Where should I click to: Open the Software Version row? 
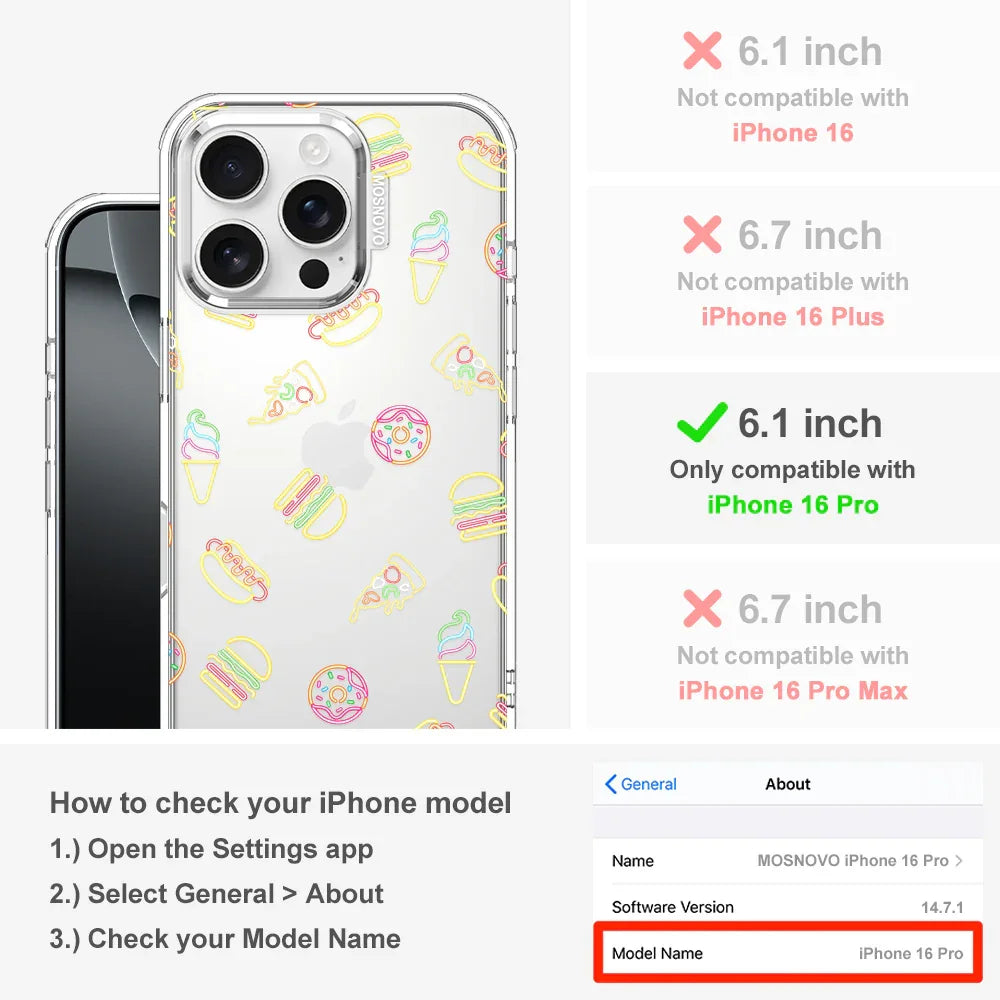coord(788,907)
